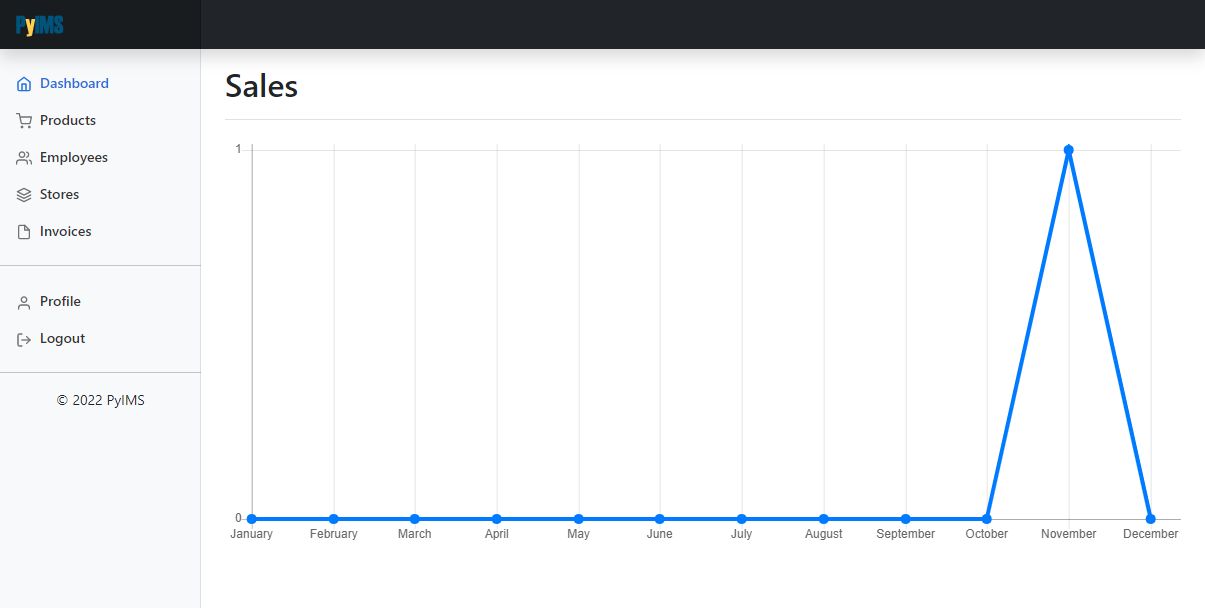Click the November peak data point
The height and width of the screenshot is (608, 1205).
click(1069, 150)
